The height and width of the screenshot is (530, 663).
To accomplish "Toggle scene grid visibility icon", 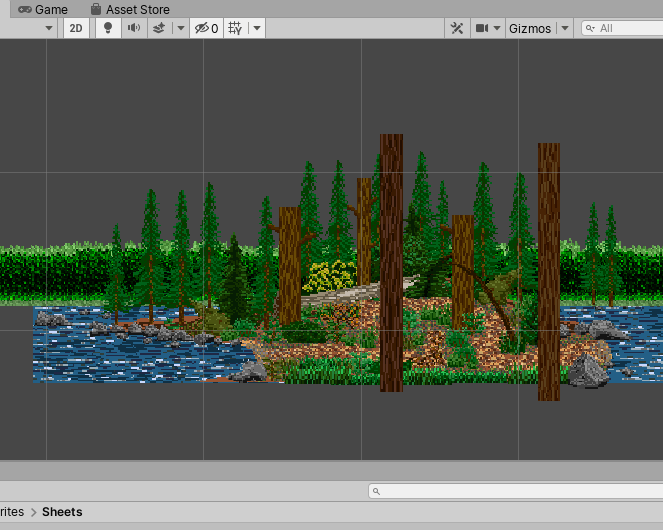I will point(235,28).
